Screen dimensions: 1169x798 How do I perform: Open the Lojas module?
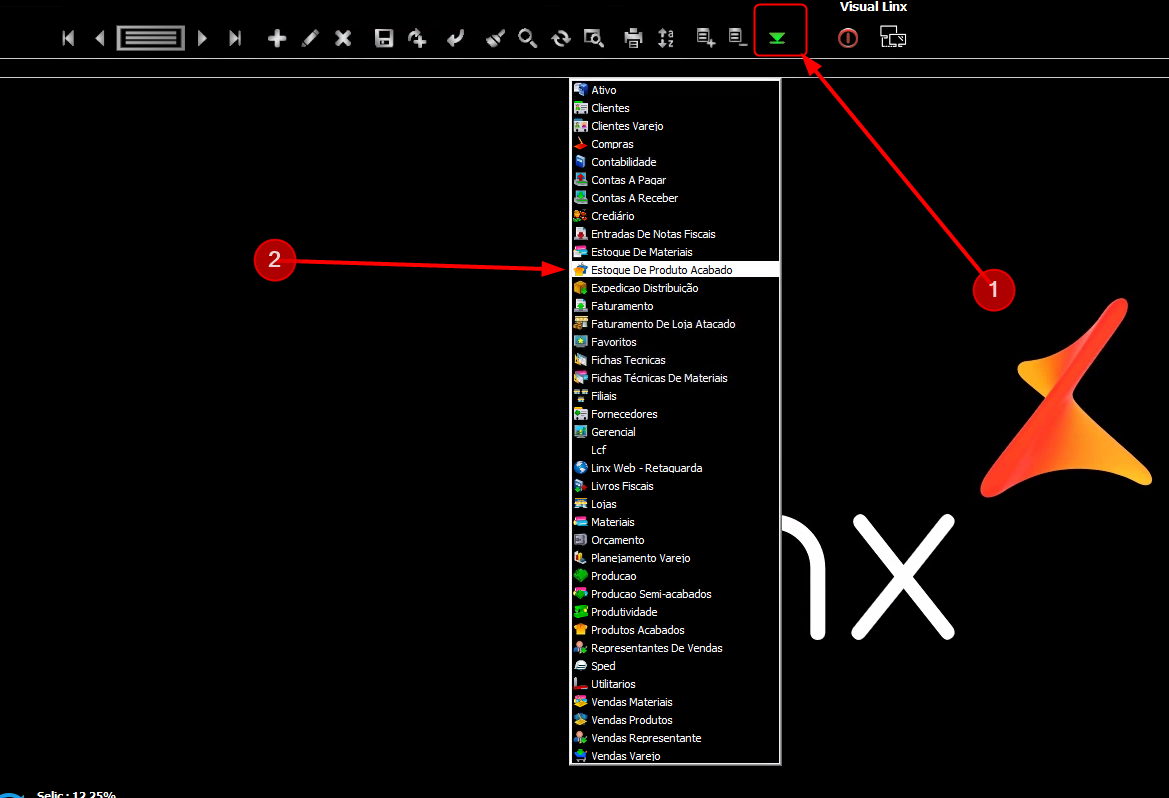coord(675,504)
